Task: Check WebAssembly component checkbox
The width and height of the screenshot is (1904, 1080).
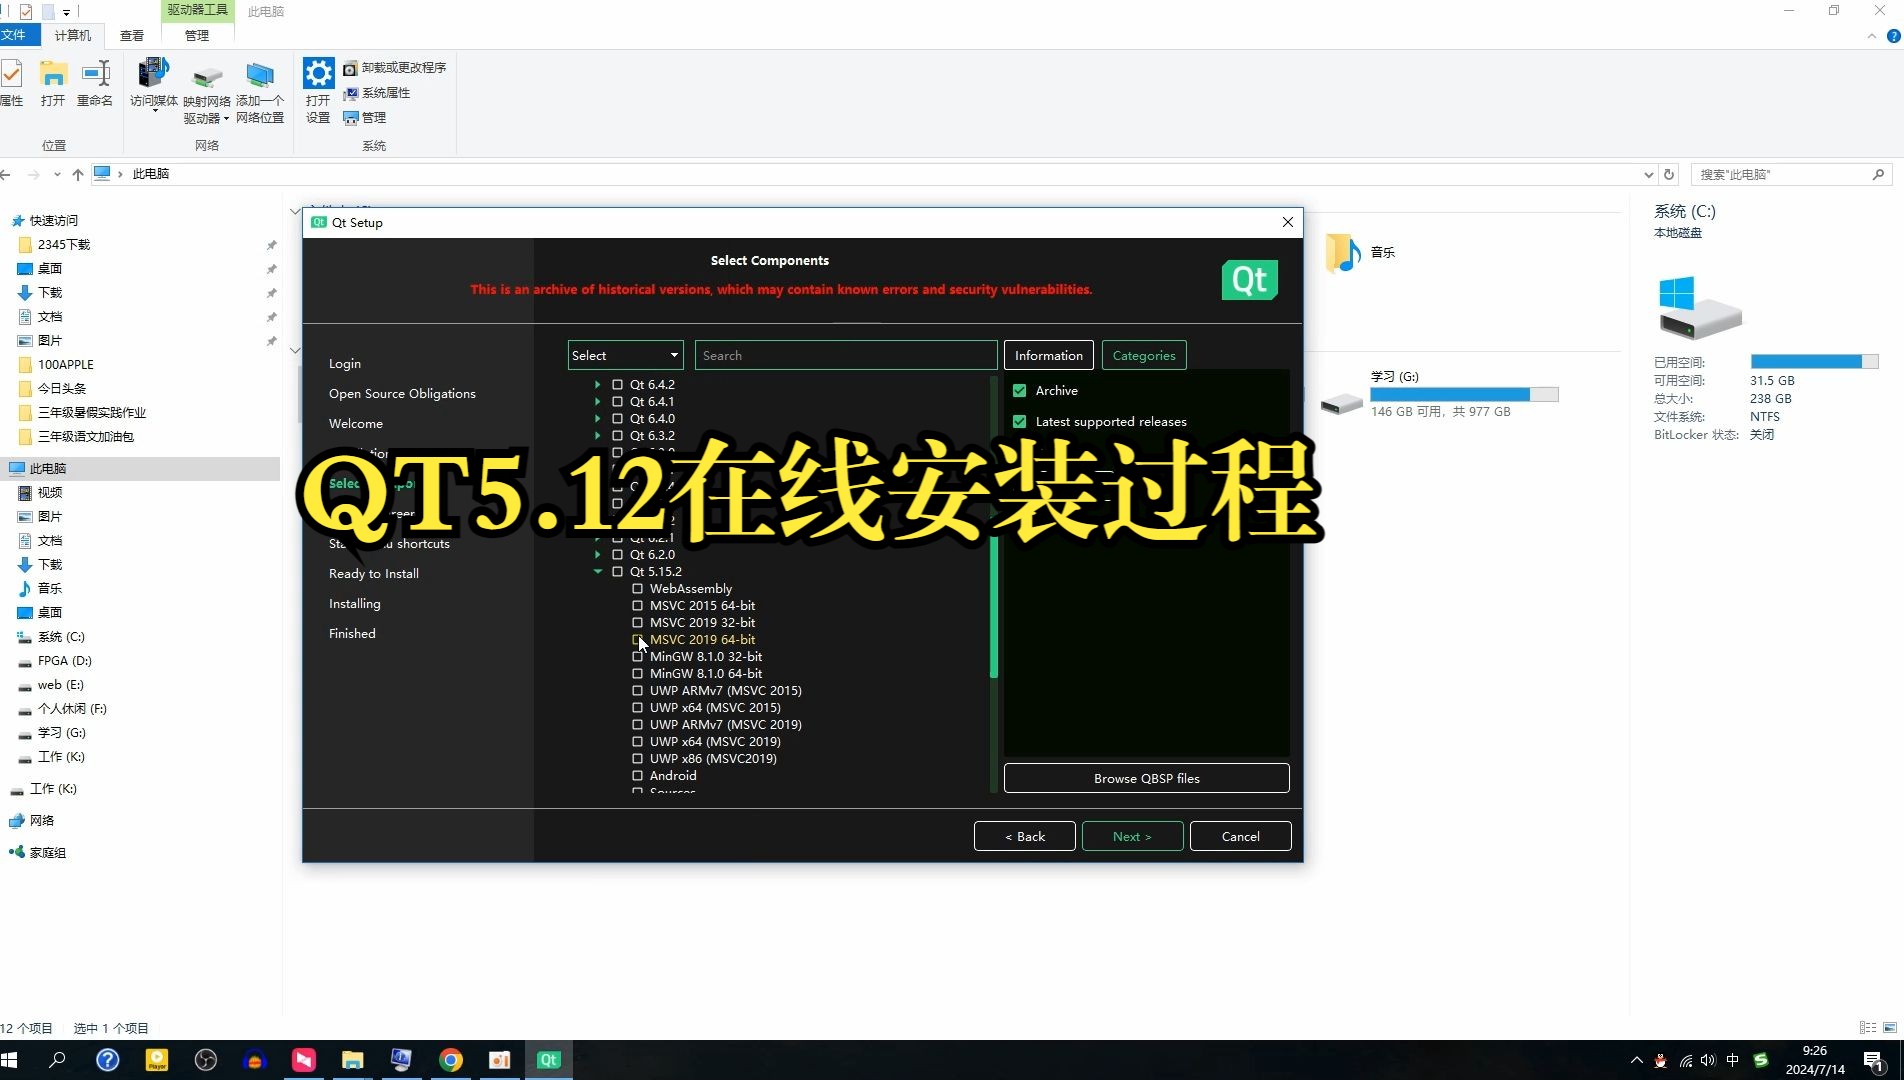Action: (637, 589)
